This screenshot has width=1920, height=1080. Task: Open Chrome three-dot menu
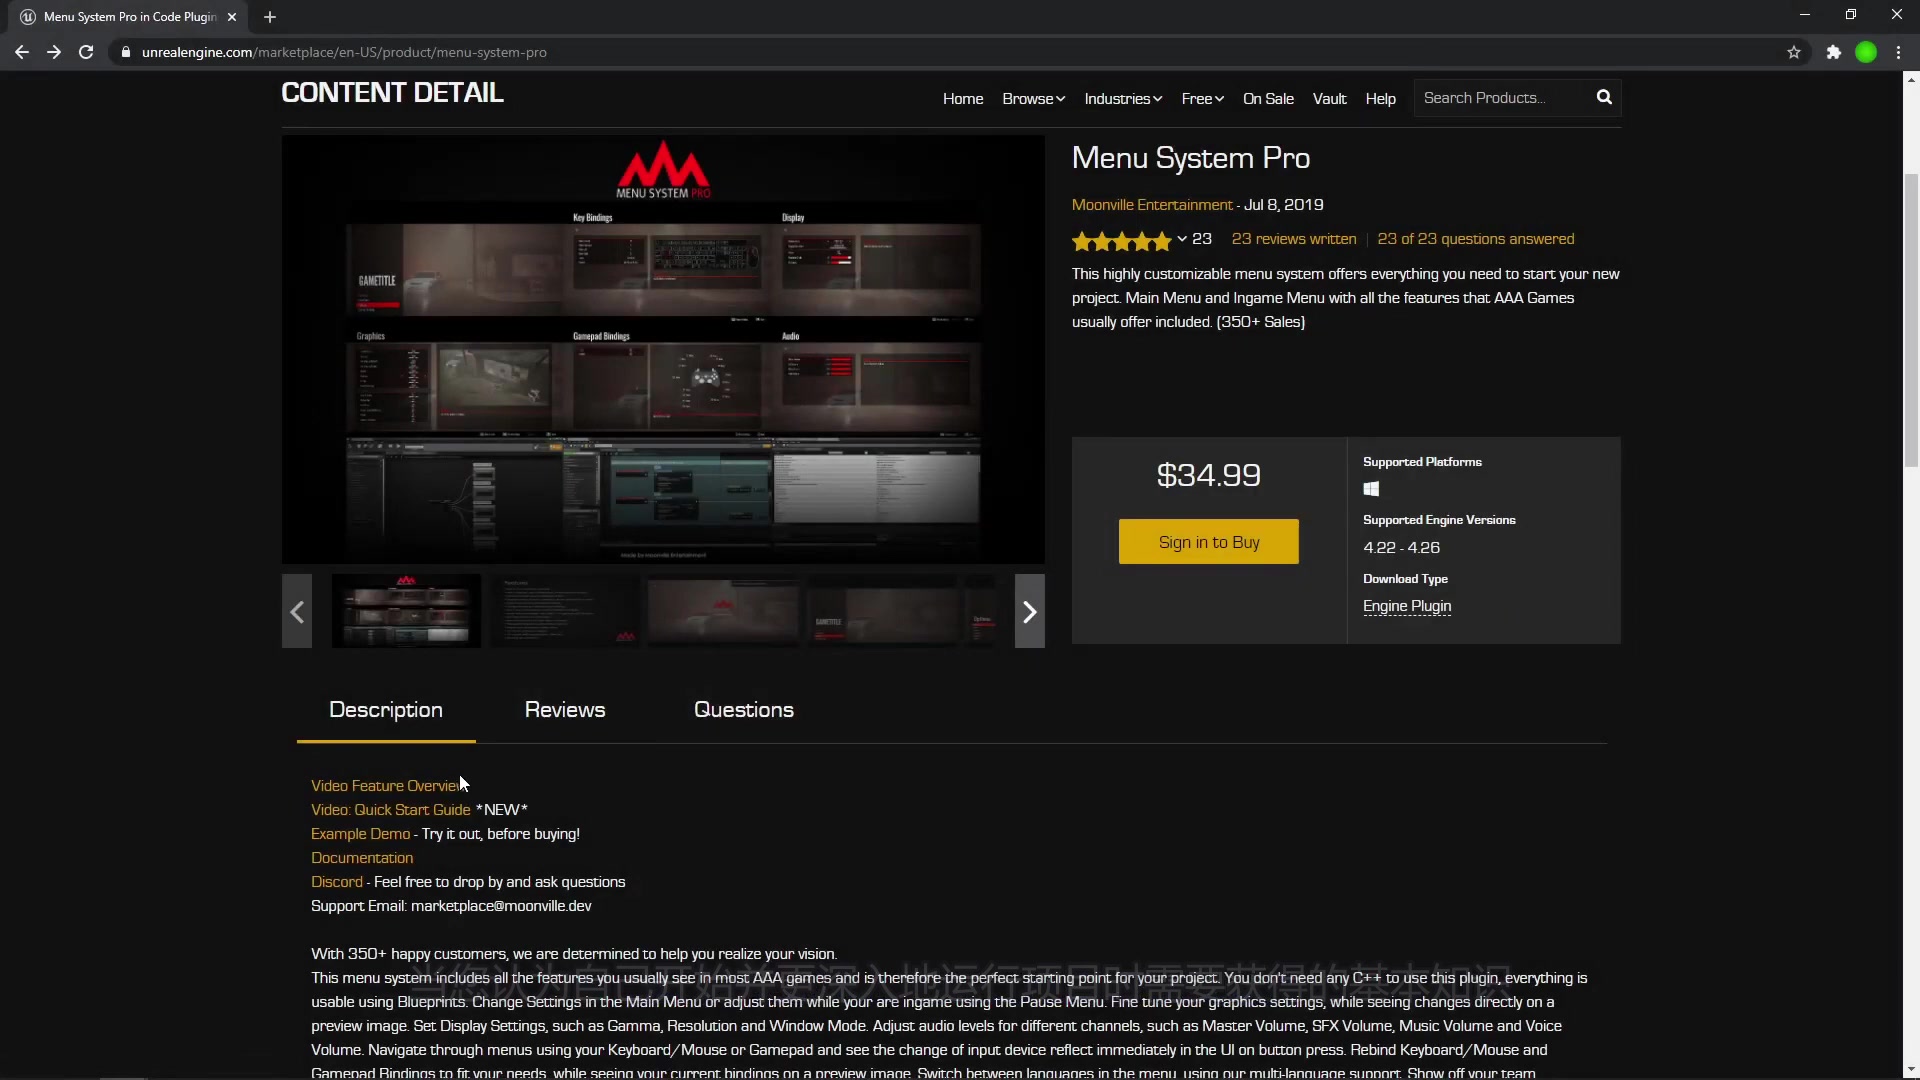point(1898,52)
